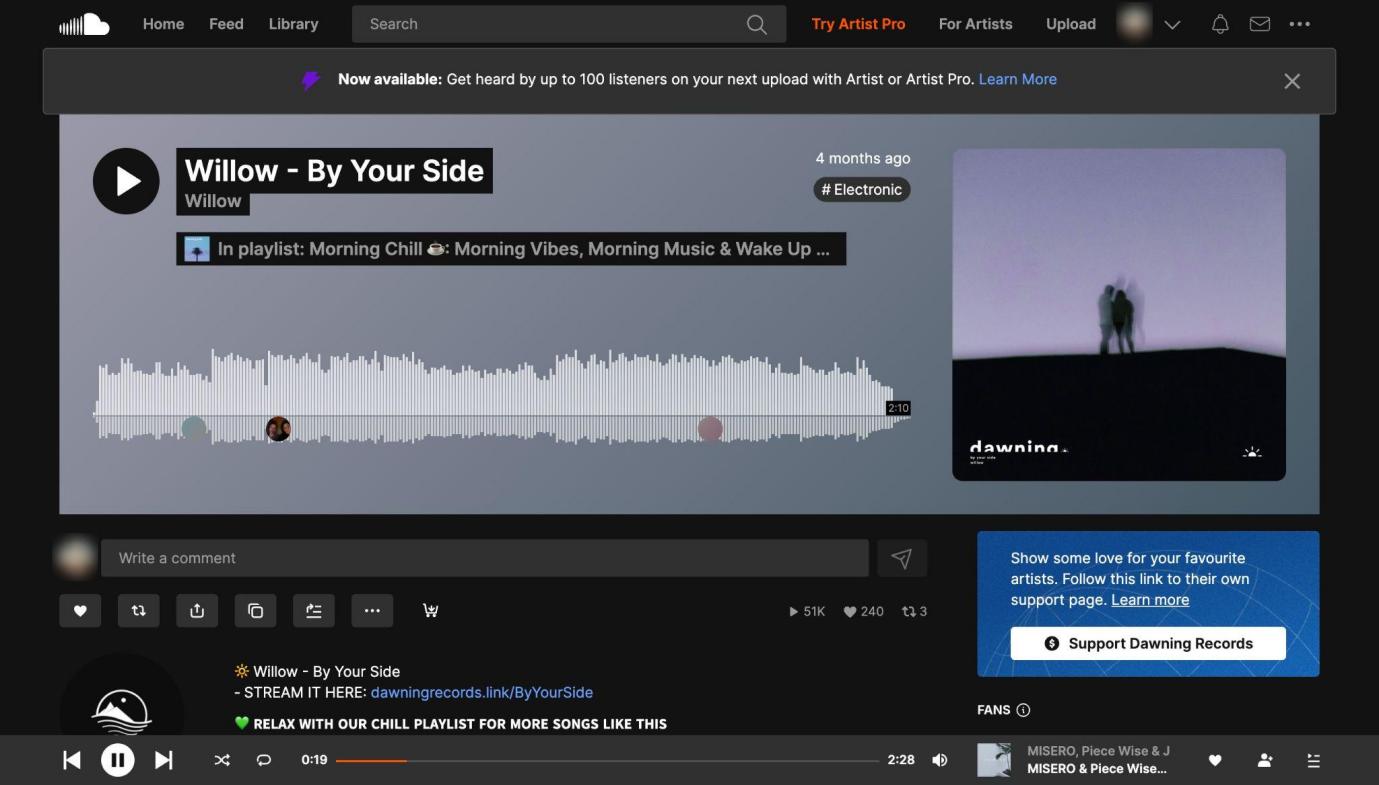The image size is (1379, 785).
Task: Close the Now available banner
Action: [1292, 81]
